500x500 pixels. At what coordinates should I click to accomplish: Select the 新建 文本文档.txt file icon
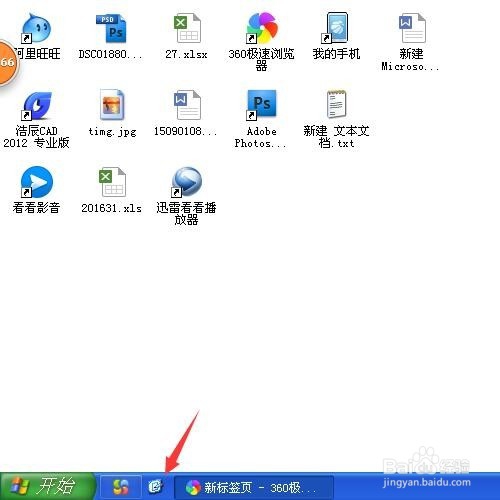(x=336, y=104)
